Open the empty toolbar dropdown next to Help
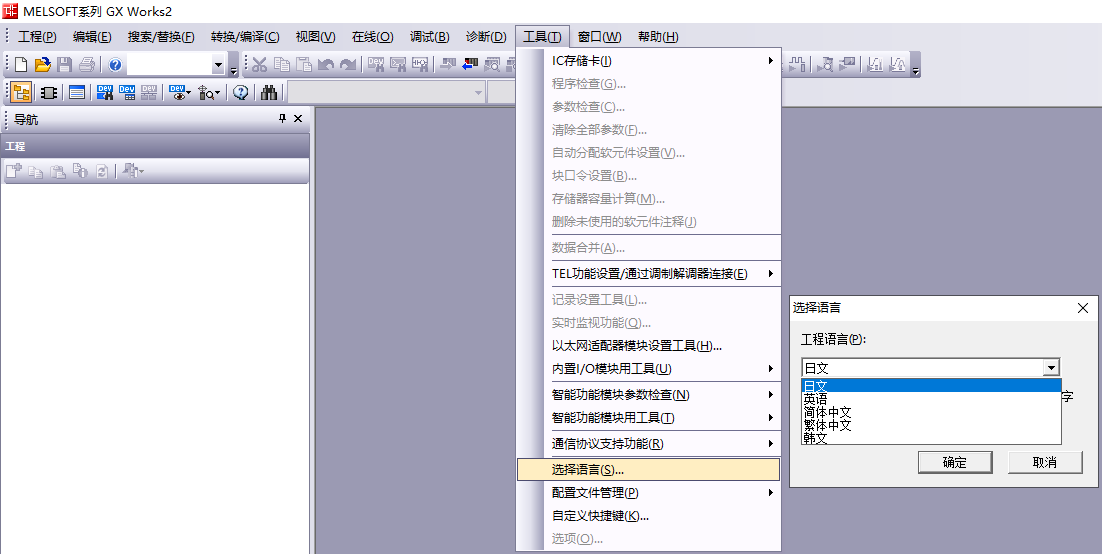Viewport: 1102px width, 554px height. point(218,65)
